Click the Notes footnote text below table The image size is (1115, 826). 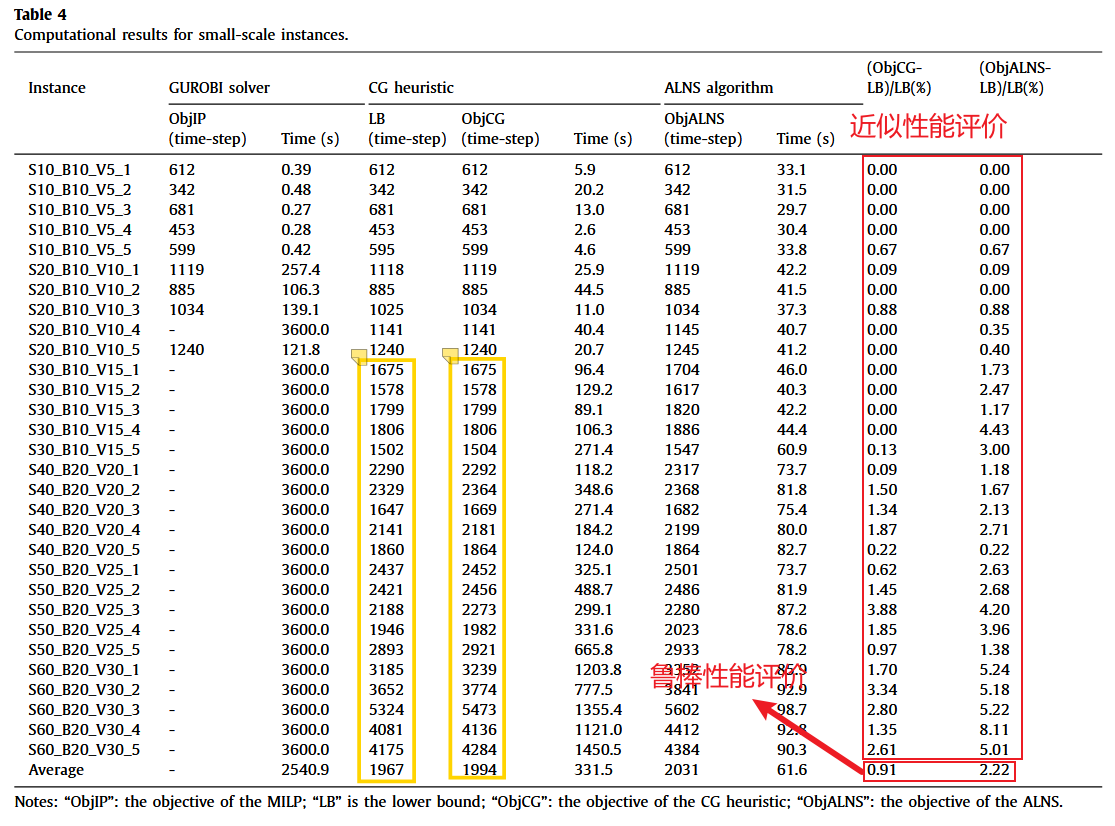tap(538, 802)
